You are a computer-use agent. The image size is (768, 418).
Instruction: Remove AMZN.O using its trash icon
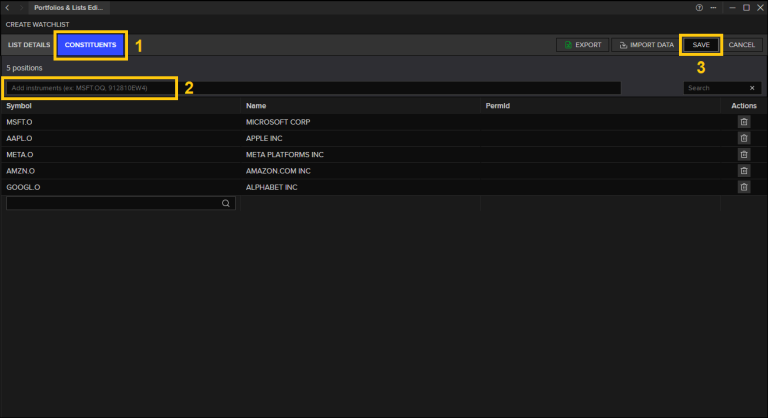click(744, 171)
